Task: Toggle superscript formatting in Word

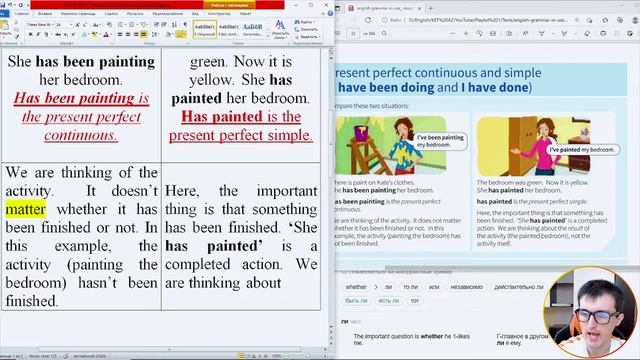Action: tap(73, 34)
